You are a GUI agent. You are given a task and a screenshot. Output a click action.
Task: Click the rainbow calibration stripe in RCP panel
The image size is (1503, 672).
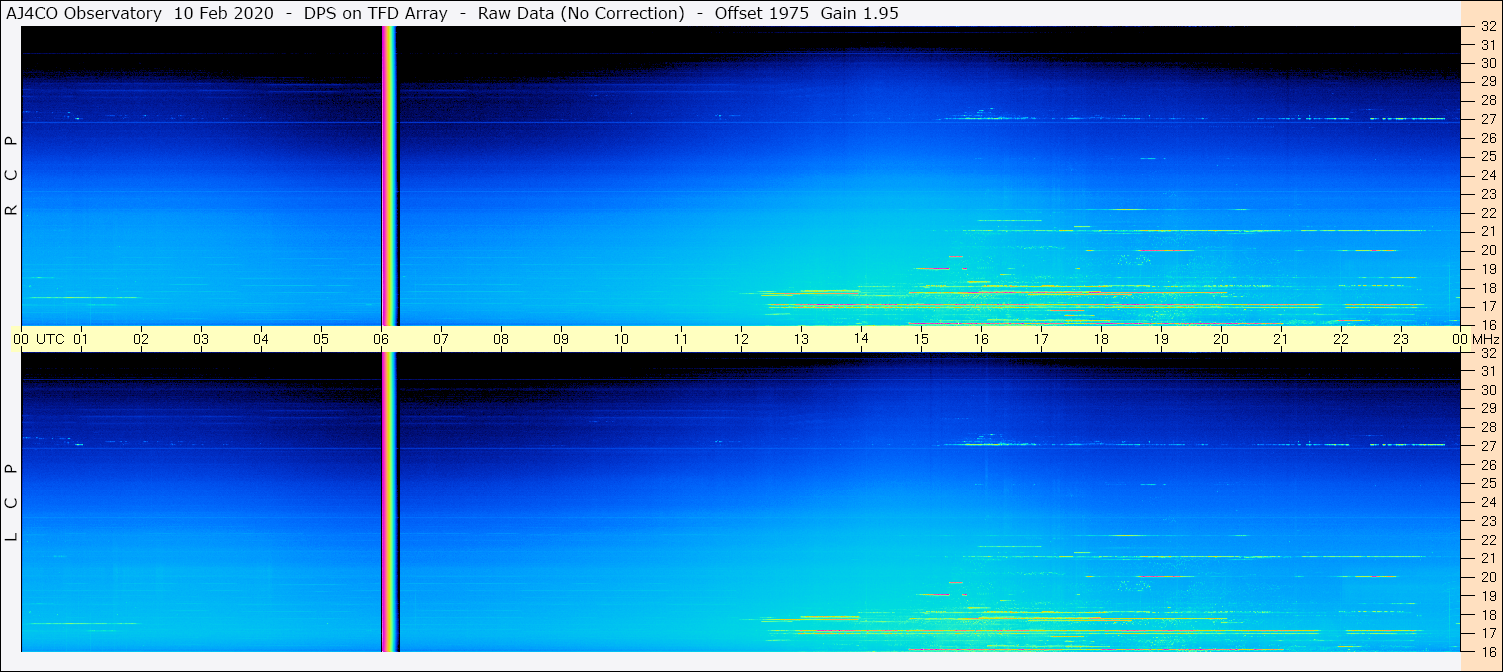[390, 176]
